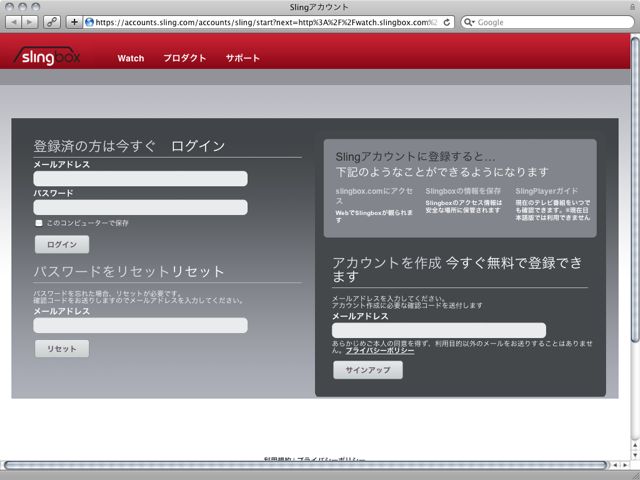
Task: Open the bookmarks button next to navigation arrows
Action: [52, 22]
